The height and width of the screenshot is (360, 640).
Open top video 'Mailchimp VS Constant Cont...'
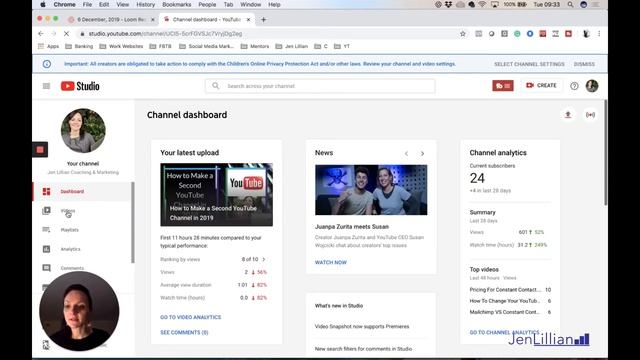504,312
